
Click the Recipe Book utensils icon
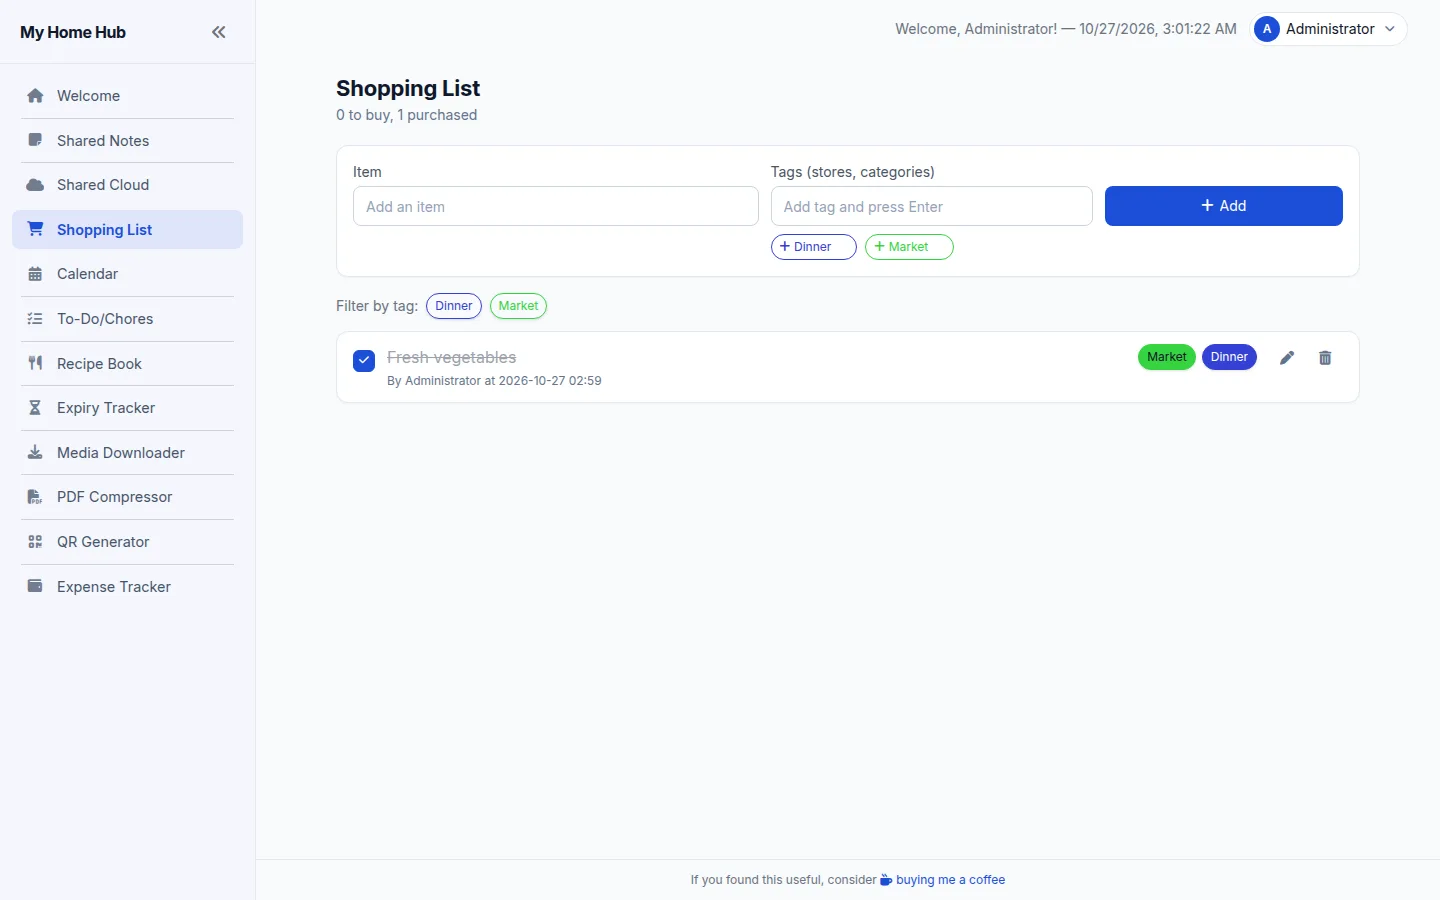click(35, 363)
